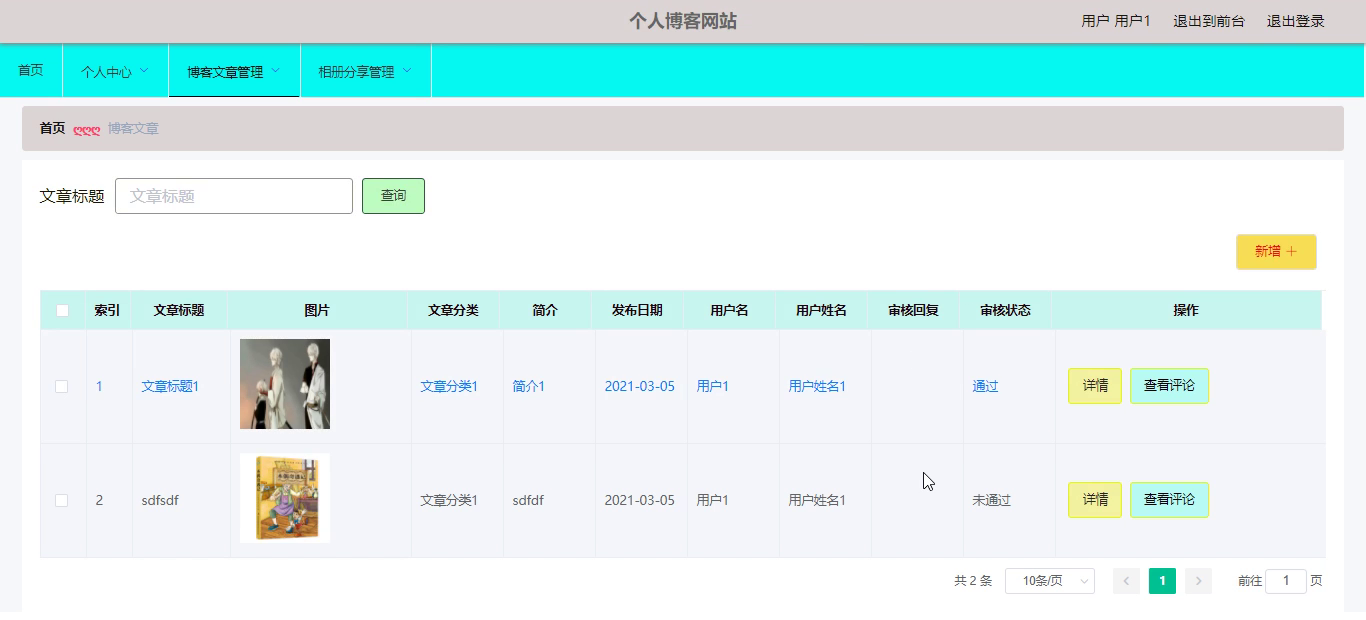This screenshot has width=1366, height=620.
Task: Click the 发布日期 column header
Action: tap(637, 310)
